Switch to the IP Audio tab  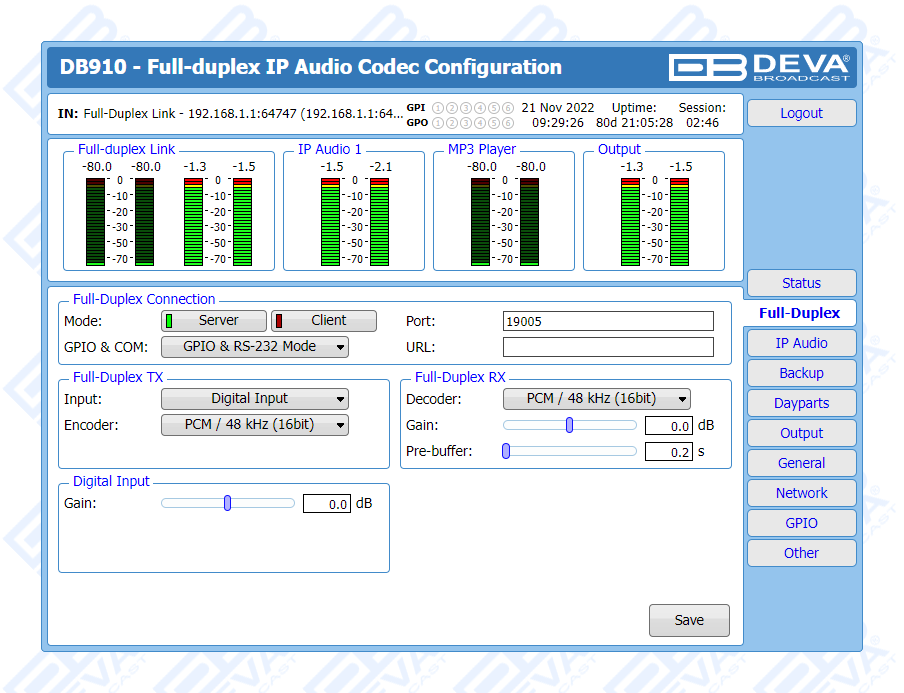(x=801, y=343)
